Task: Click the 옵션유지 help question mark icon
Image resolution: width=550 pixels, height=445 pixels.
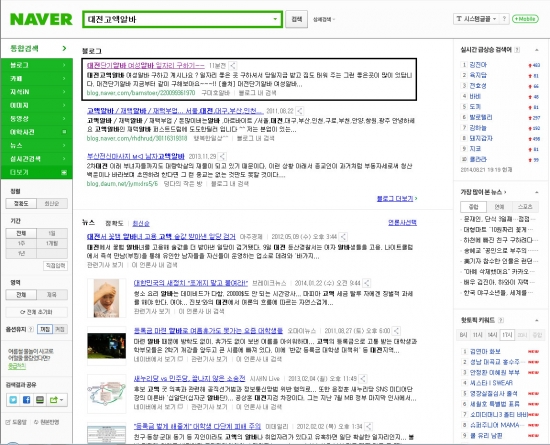Action: tap(31, 329)
